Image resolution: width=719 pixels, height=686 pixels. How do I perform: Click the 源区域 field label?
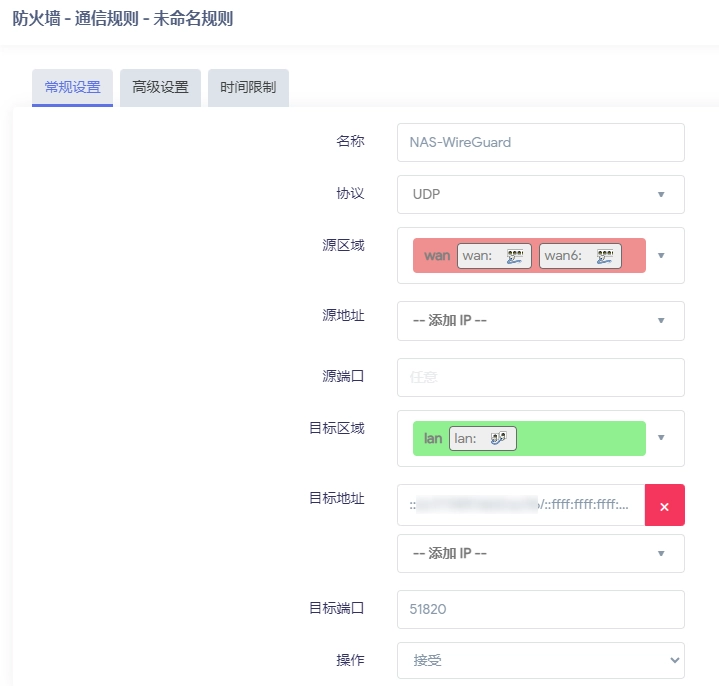click(x=343, y=245)
